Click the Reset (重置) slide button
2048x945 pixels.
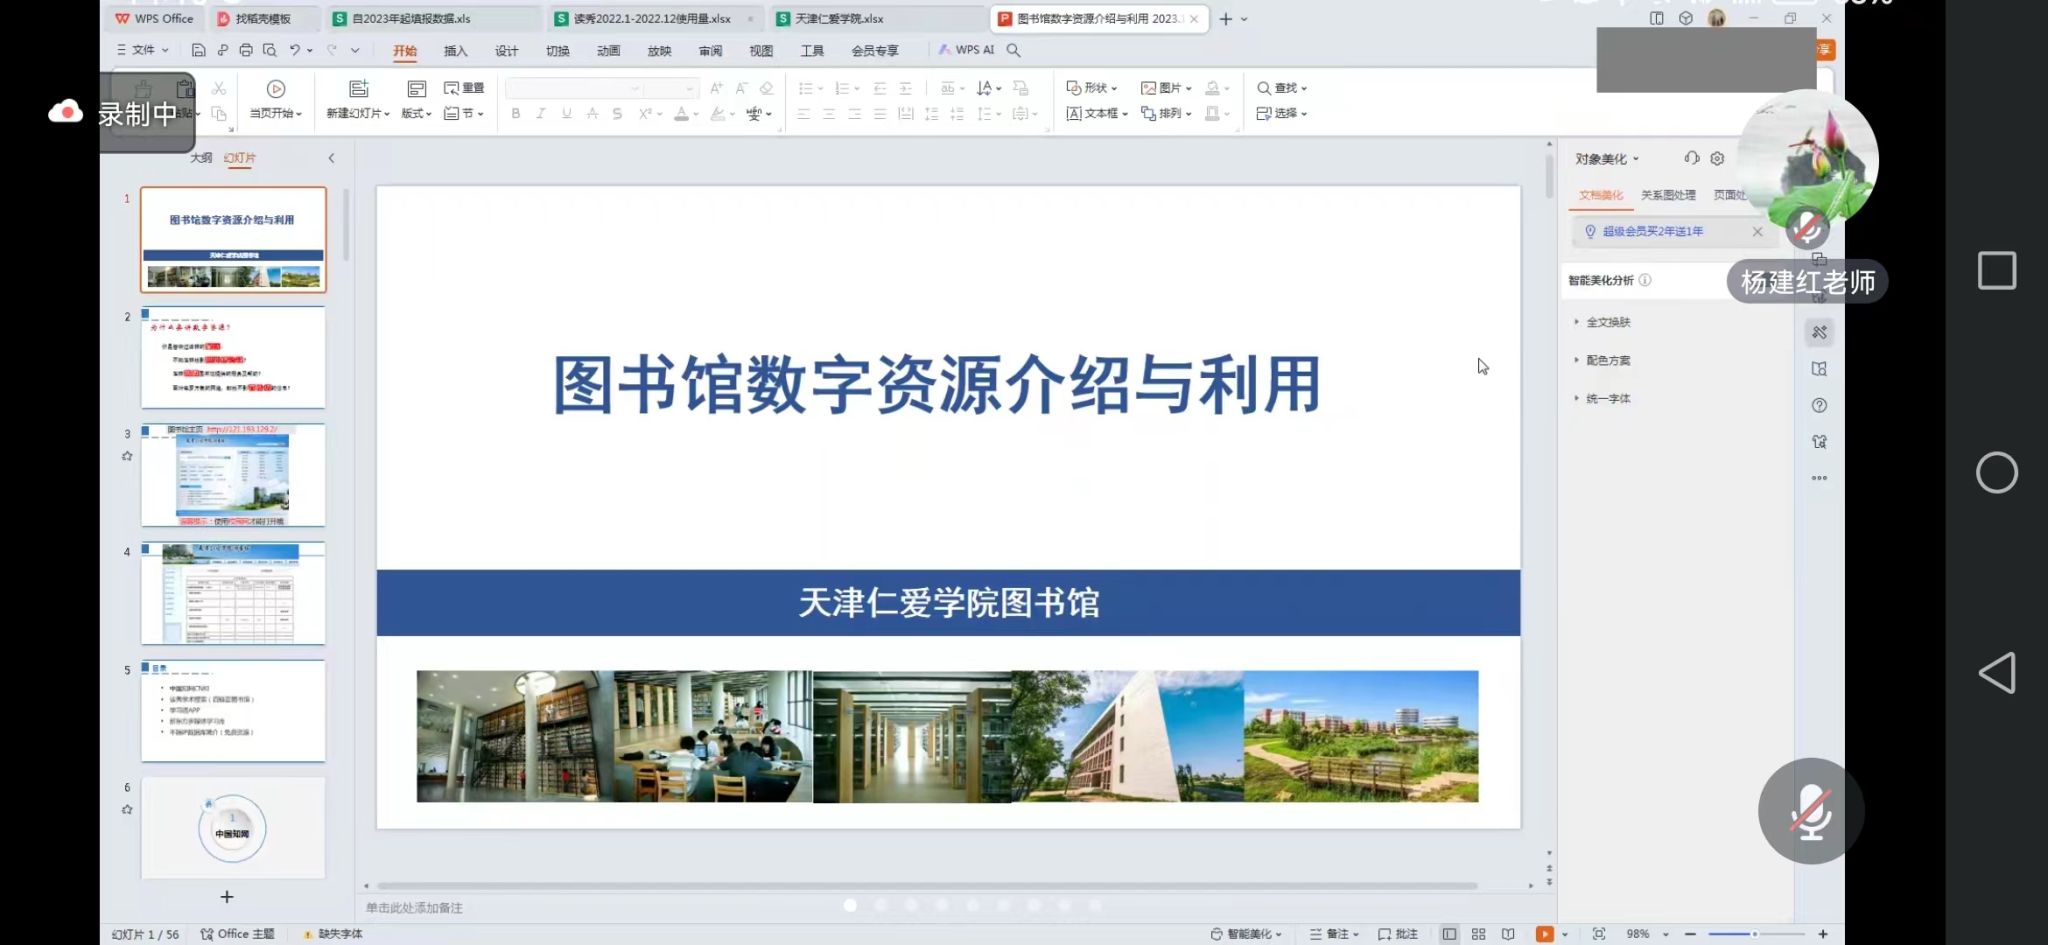coord(464,88)
